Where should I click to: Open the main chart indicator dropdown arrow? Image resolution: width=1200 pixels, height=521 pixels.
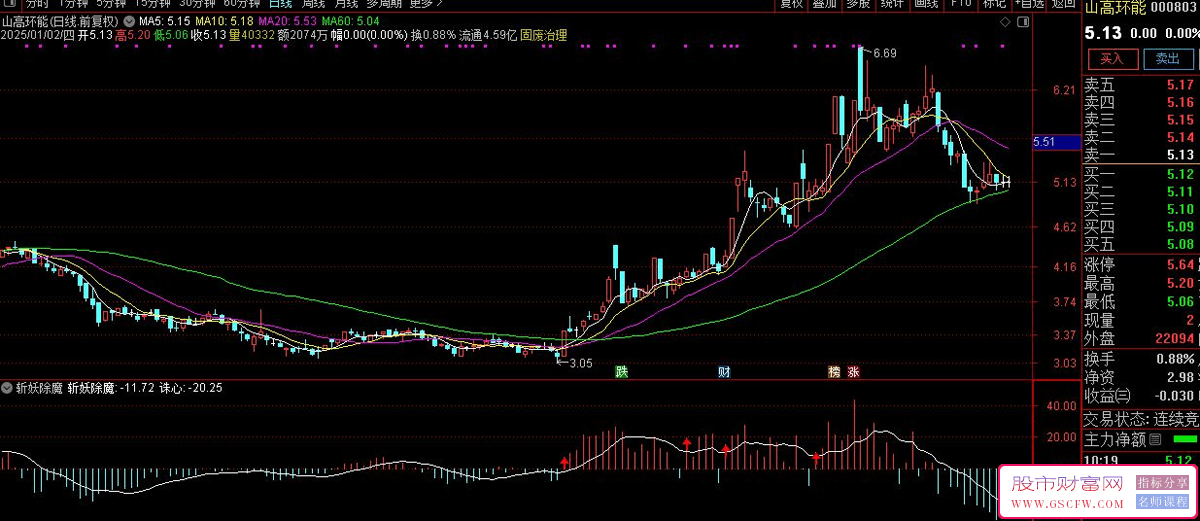128,20
